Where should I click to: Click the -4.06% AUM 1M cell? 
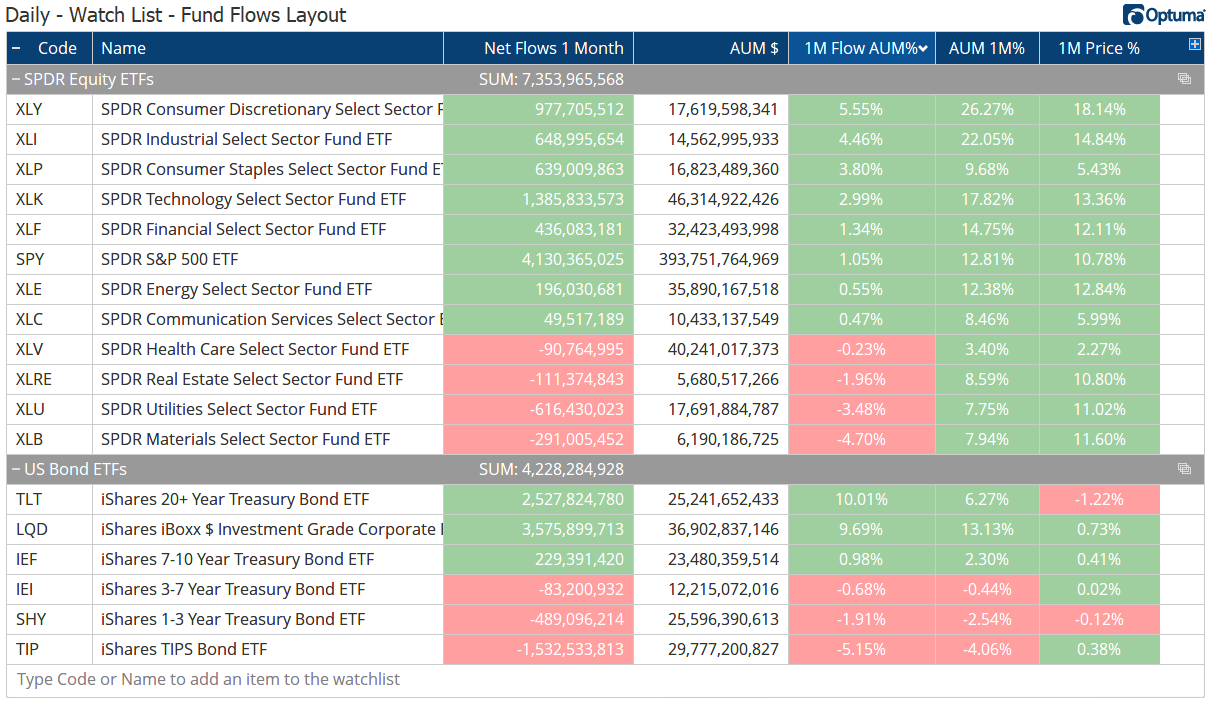click(x=987, y=649)
